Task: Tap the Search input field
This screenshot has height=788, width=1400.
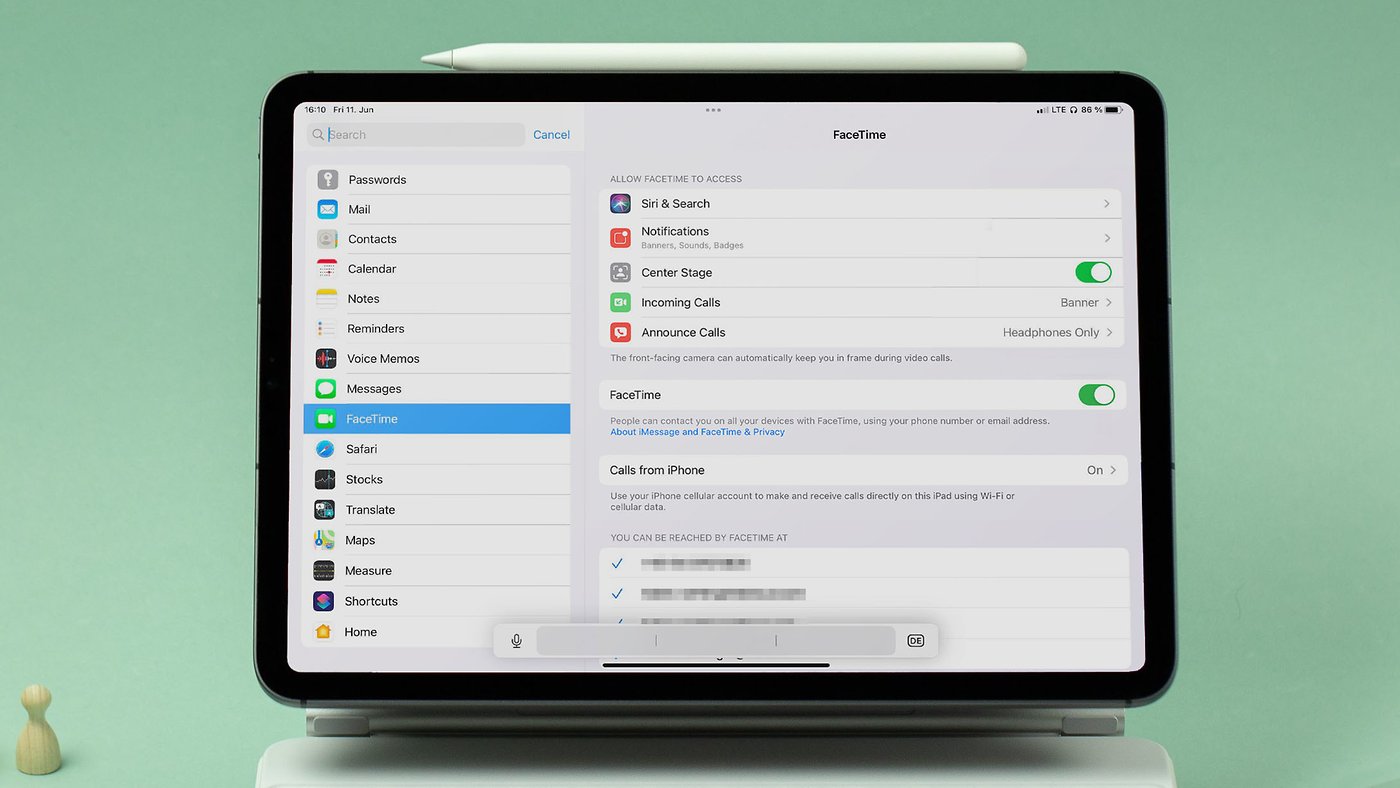Action: coord(416,135)
